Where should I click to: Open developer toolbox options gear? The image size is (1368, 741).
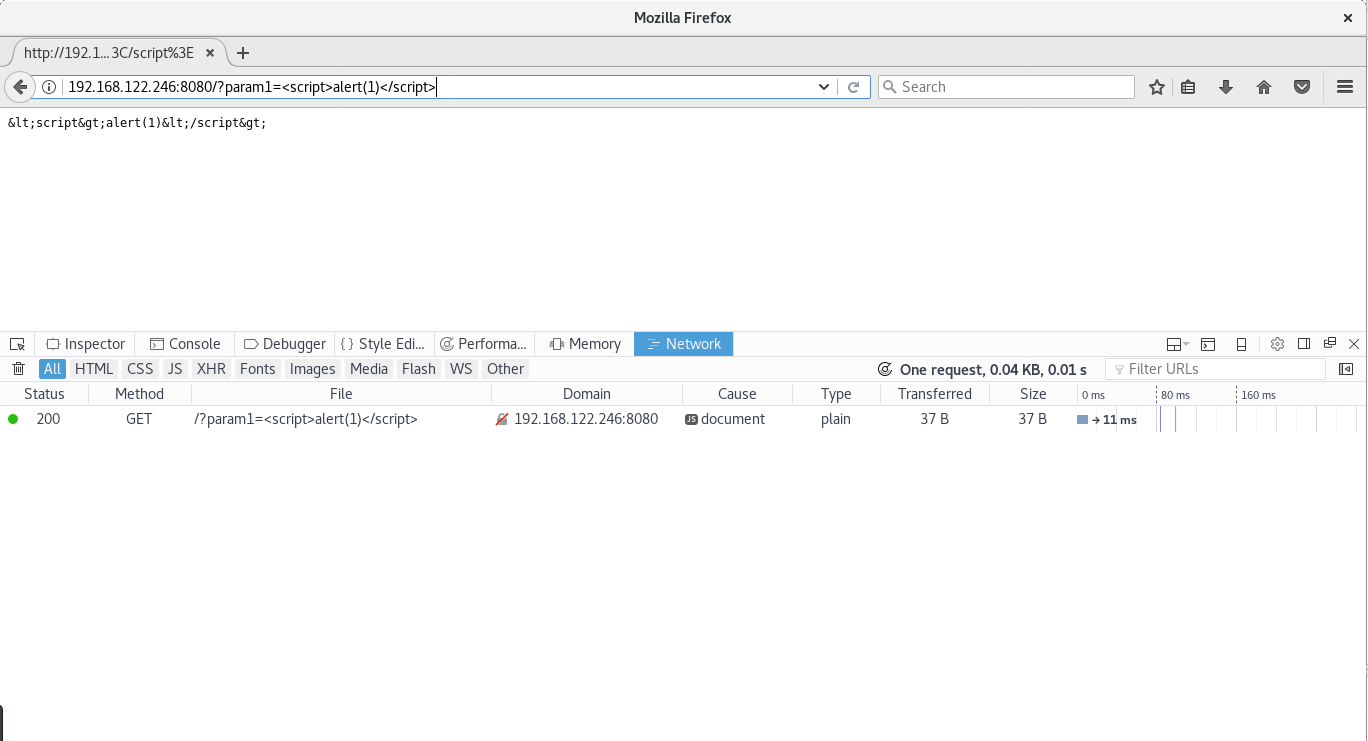coord(1277,344)
